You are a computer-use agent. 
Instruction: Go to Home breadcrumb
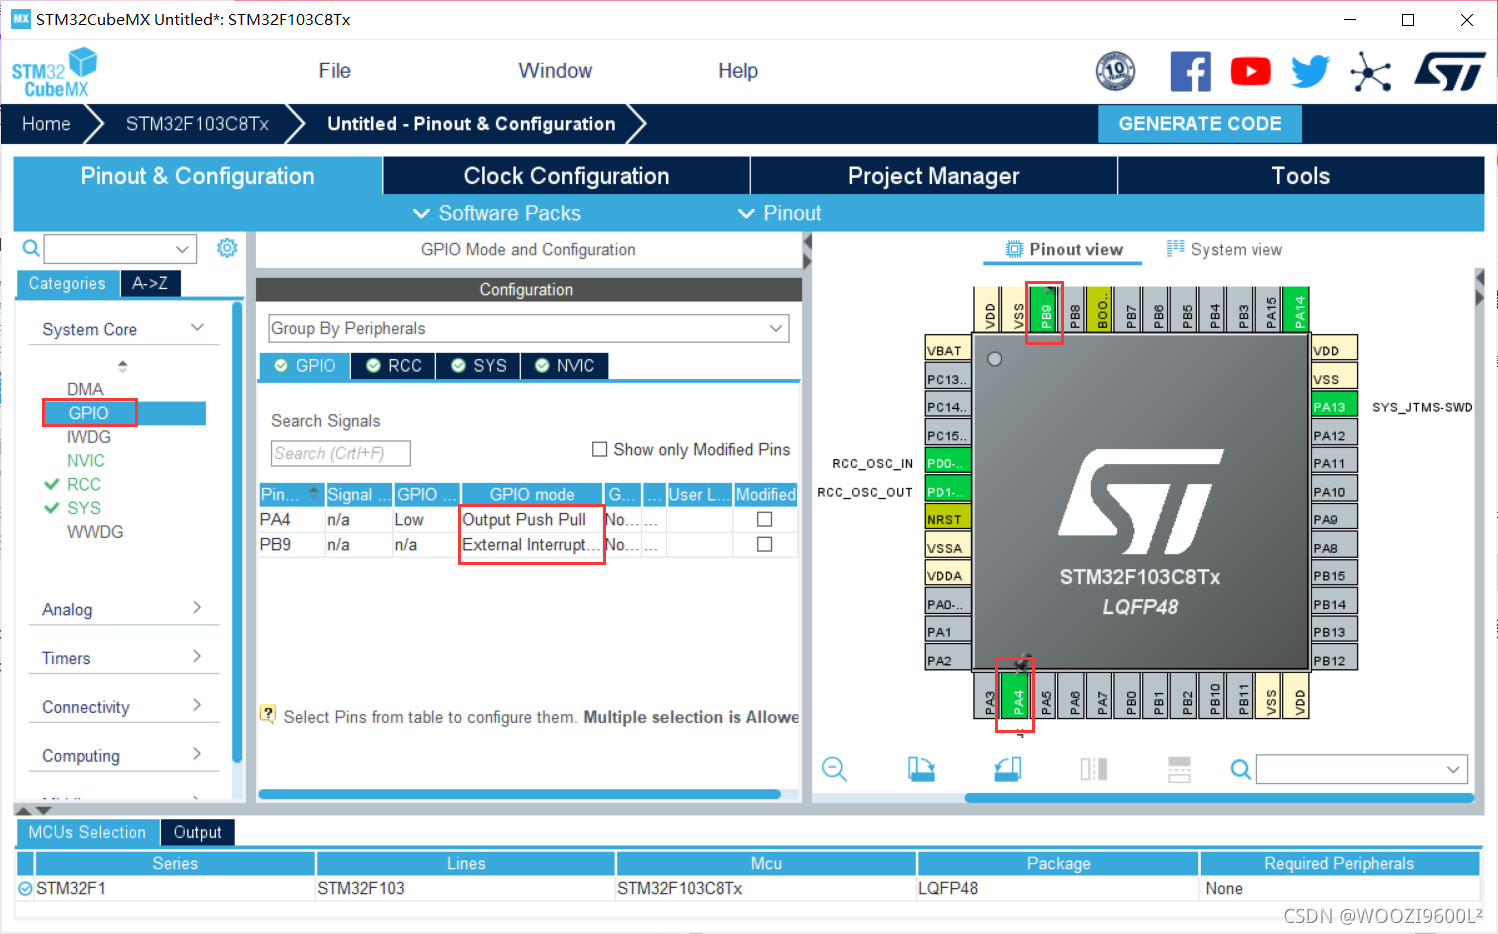47,124
